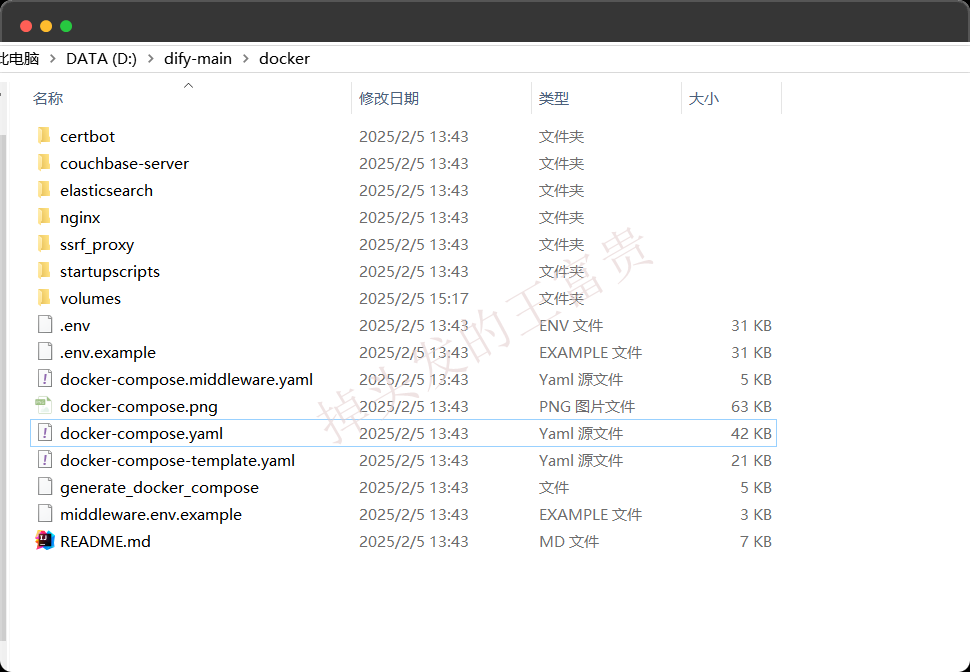The width and height of the screenshot is (970, 672).
Task: Sort by the 名称 column header
Action: tap(48, 98)
